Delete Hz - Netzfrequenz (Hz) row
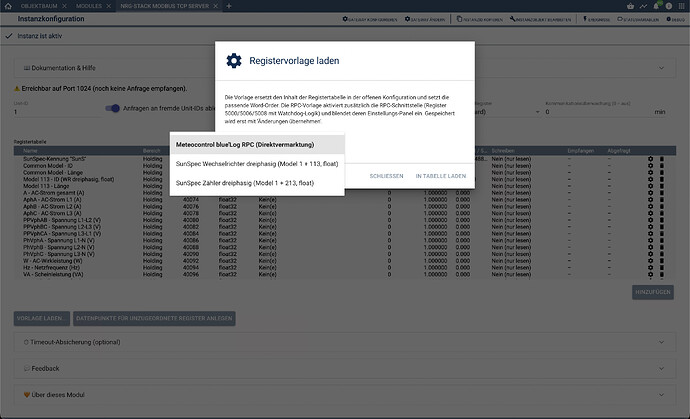The image size is (690, 419). point(662,268)
